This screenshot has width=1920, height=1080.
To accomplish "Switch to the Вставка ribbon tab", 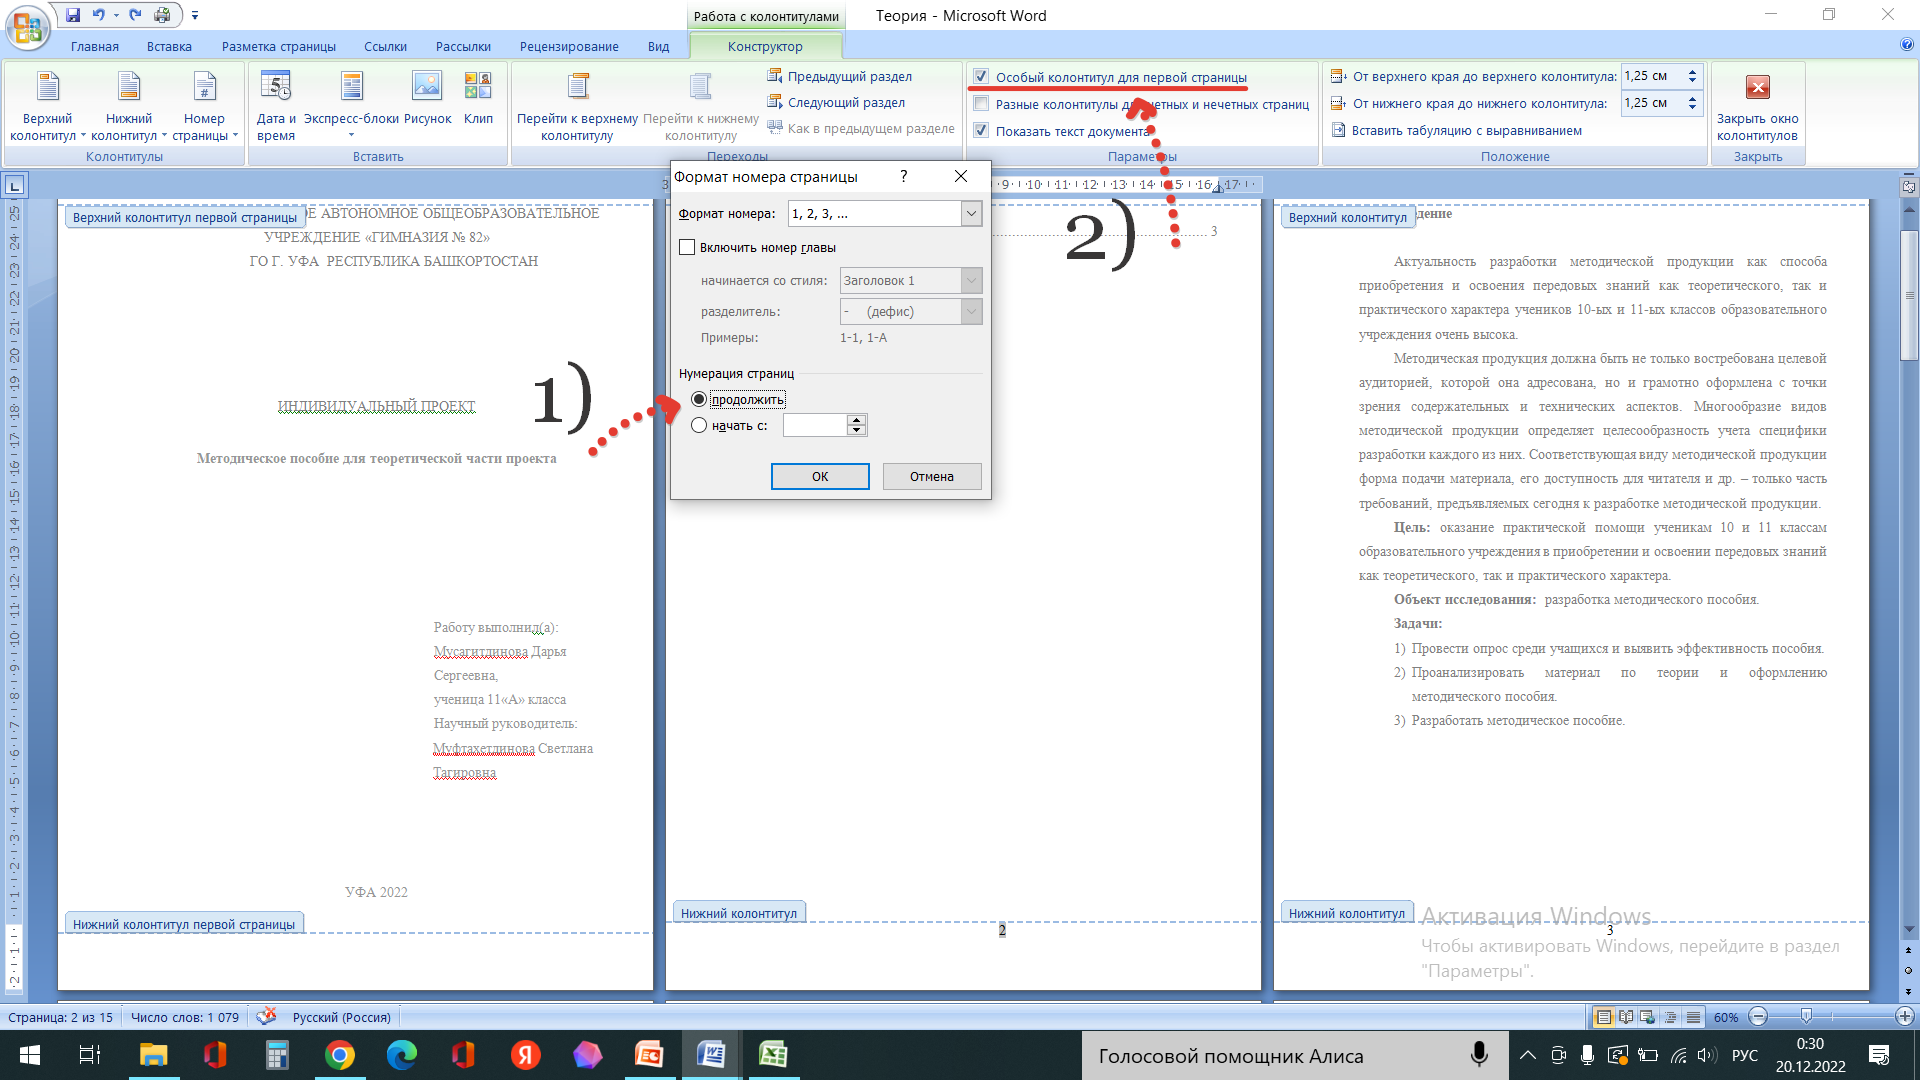I will pyautogui.click(x=169, y=46).
